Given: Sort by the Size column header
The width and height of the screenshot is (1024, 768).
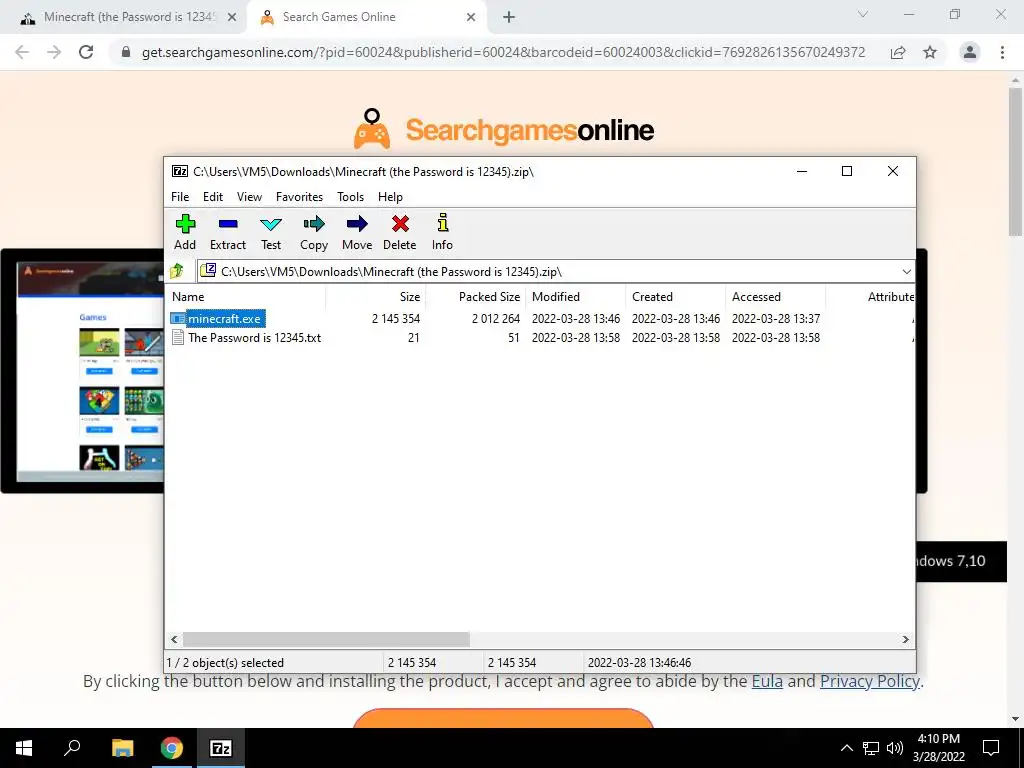Looking at the screenshot, I should click(x=376, y=296).
